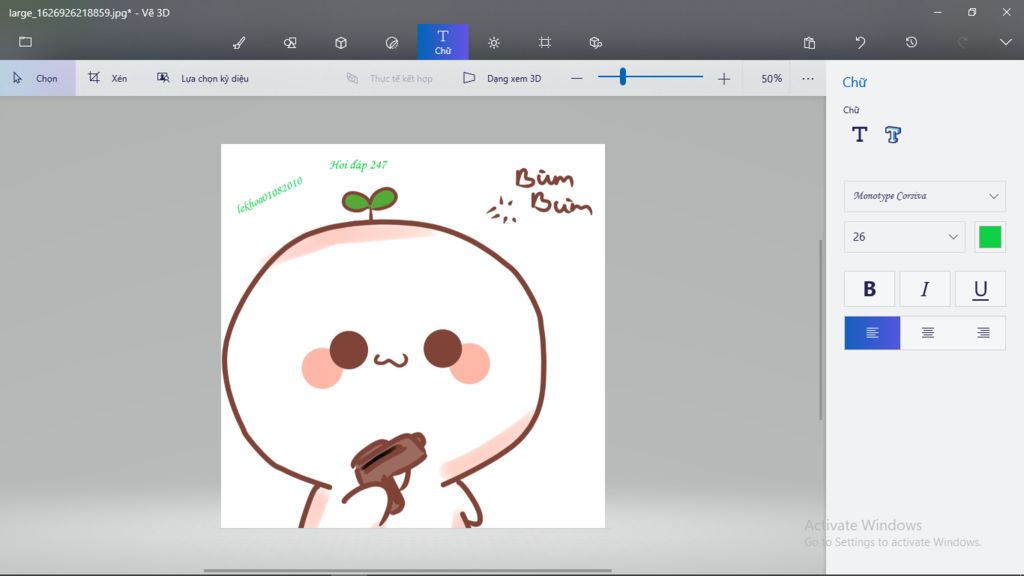
Task: Open the Menu folder icon
Action: (x=25, y=42)
